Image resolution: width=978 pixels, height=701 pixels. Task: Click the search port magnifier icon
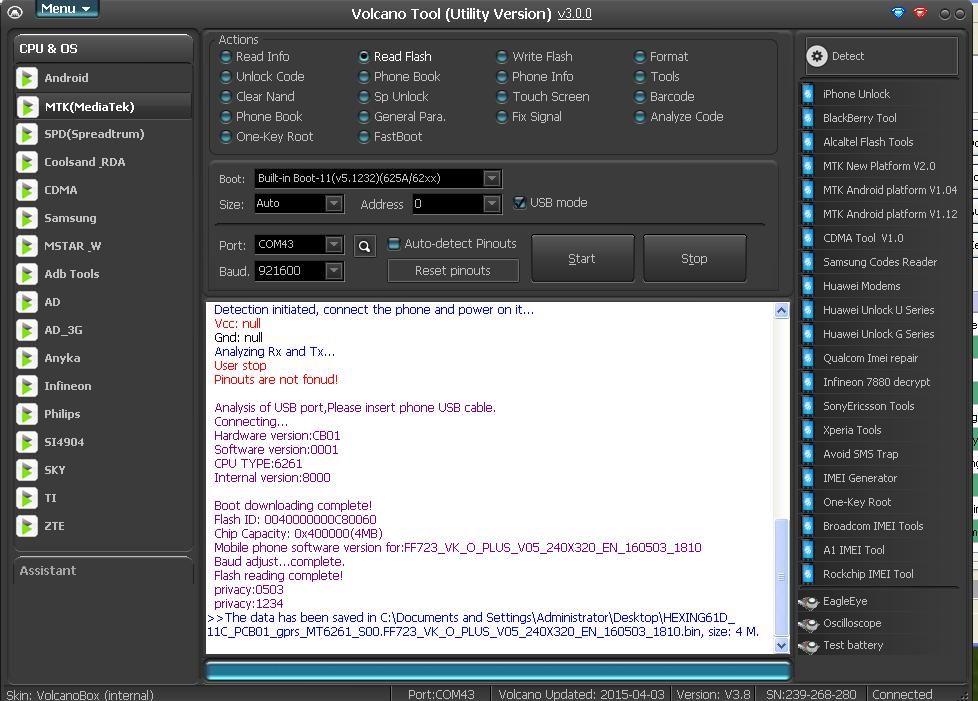(365, 246)
